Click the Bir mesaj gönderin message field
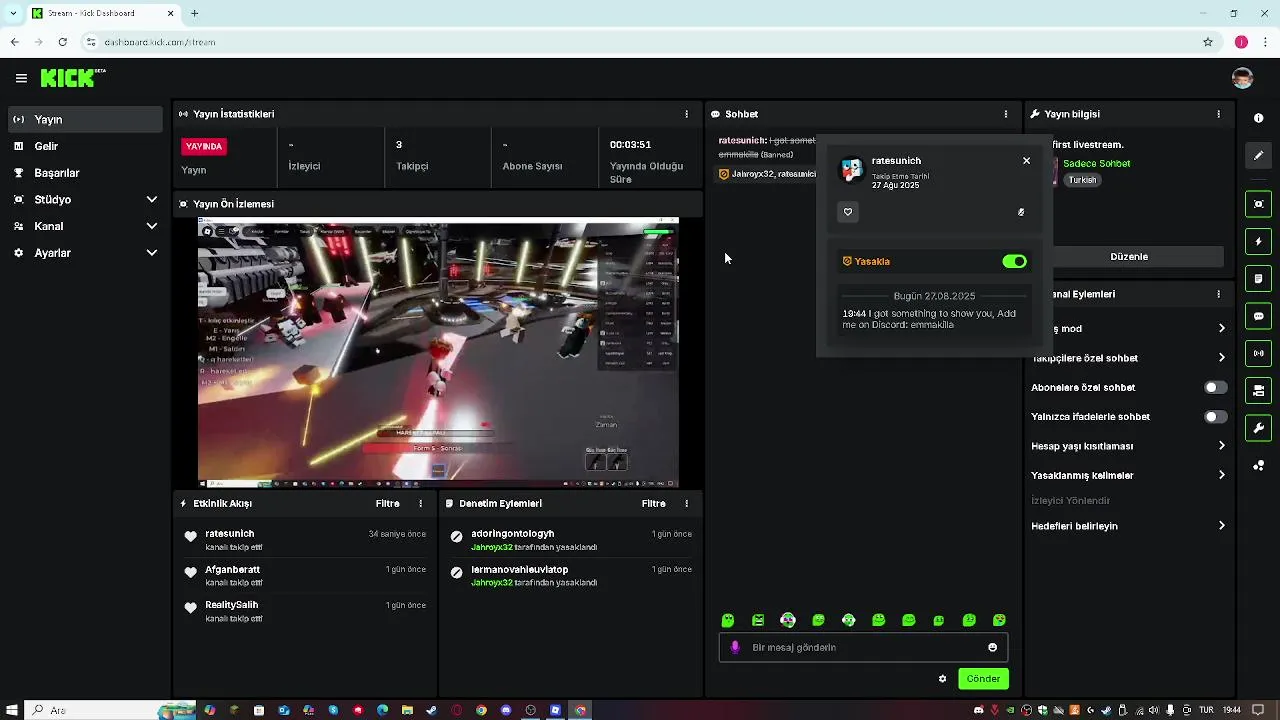 point(863,647)
